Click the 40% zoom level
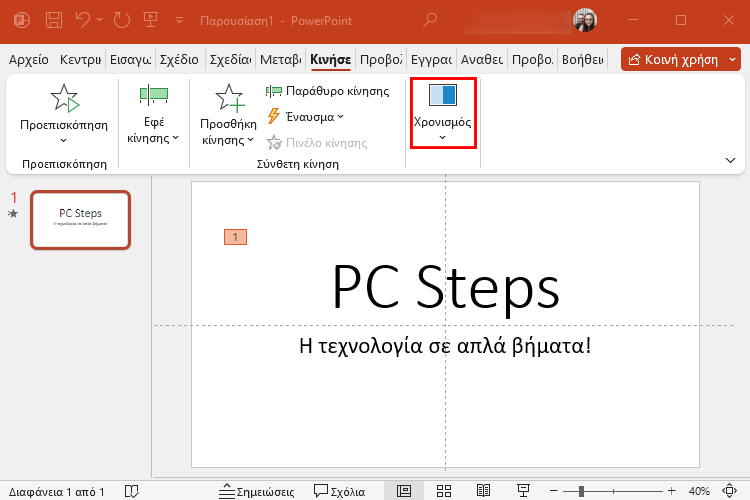 pos(699,491)
